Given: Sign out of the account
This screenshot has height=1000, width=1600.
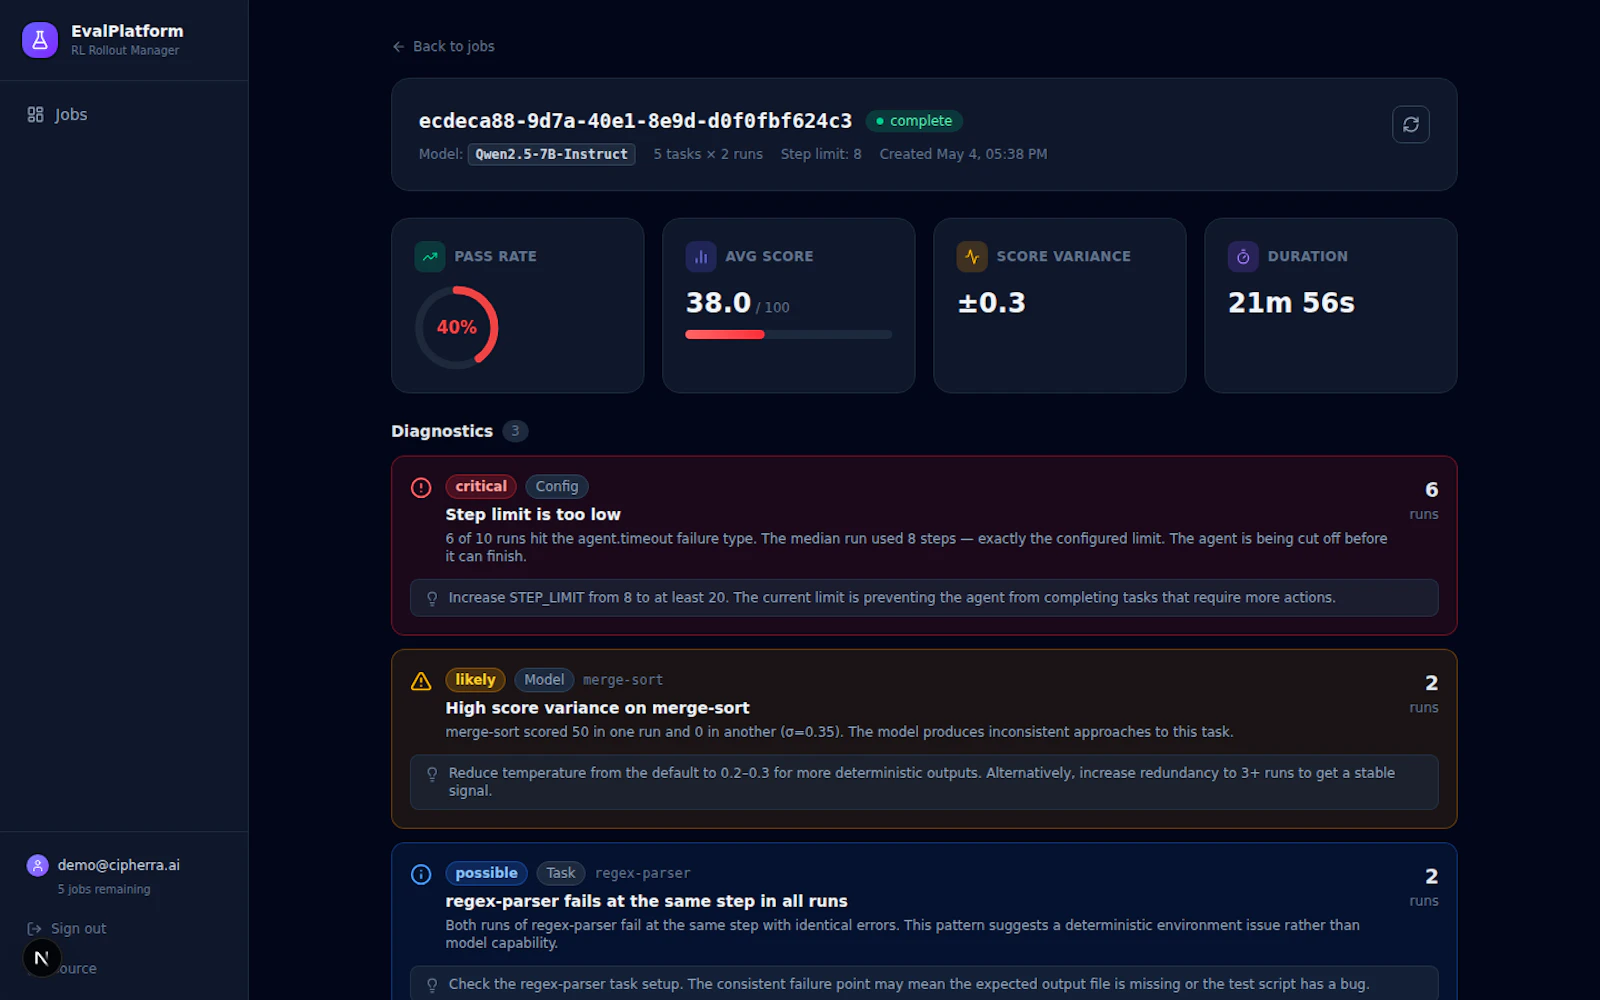Looking at the screenshot, I should (x=67, y=929).
